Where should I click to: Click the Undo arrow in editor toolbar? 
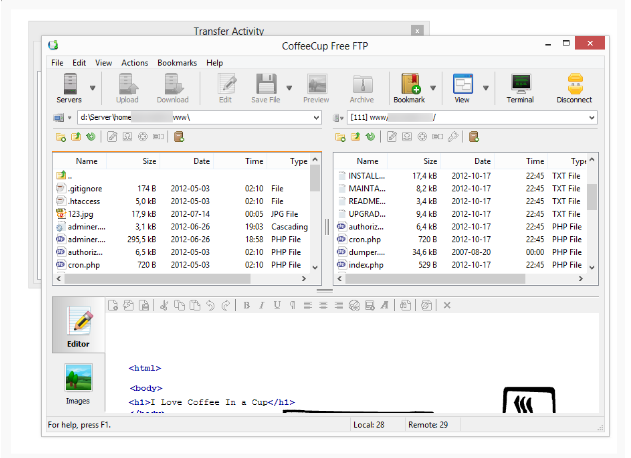(210, 305)
